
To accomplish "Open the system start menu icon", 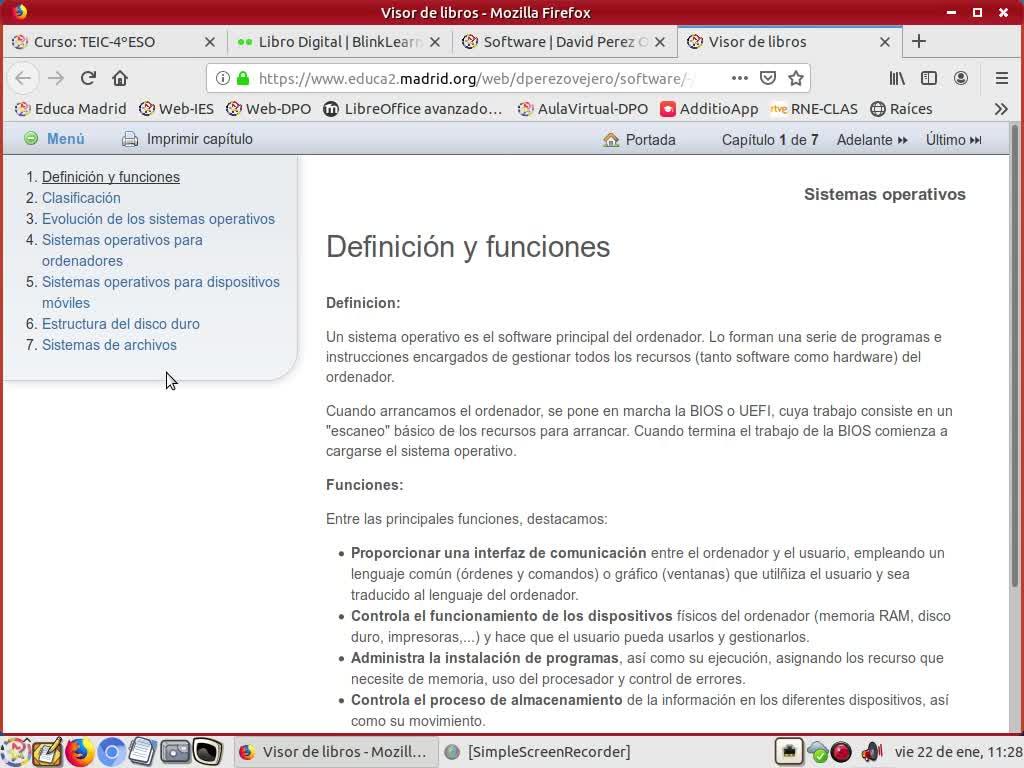I will pos(14,752).
